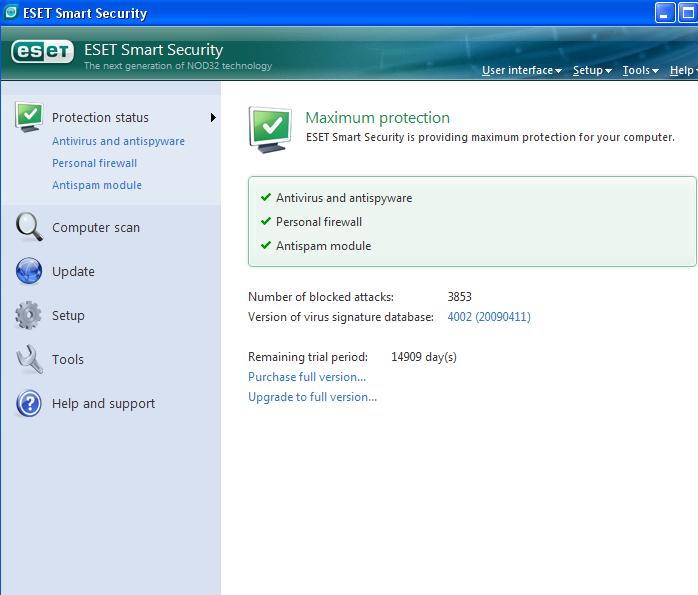Click Purchase full version link
The image size is (698, 595).
(307, 377)
